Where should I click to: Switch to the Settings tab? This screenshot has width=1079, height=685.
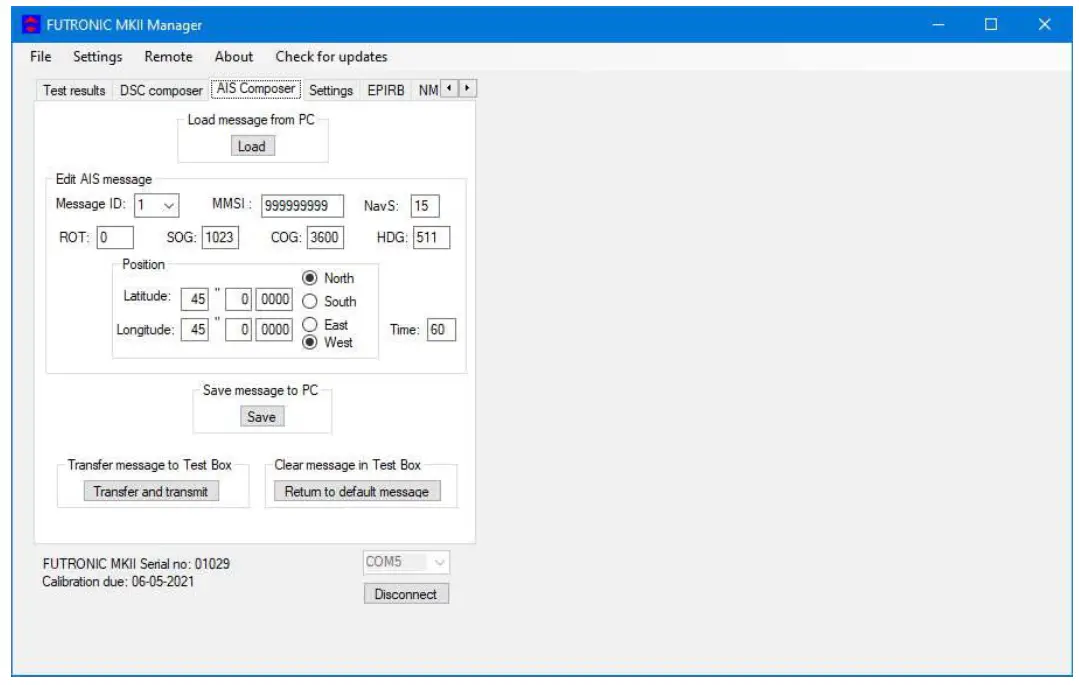[x=331, y=90]
